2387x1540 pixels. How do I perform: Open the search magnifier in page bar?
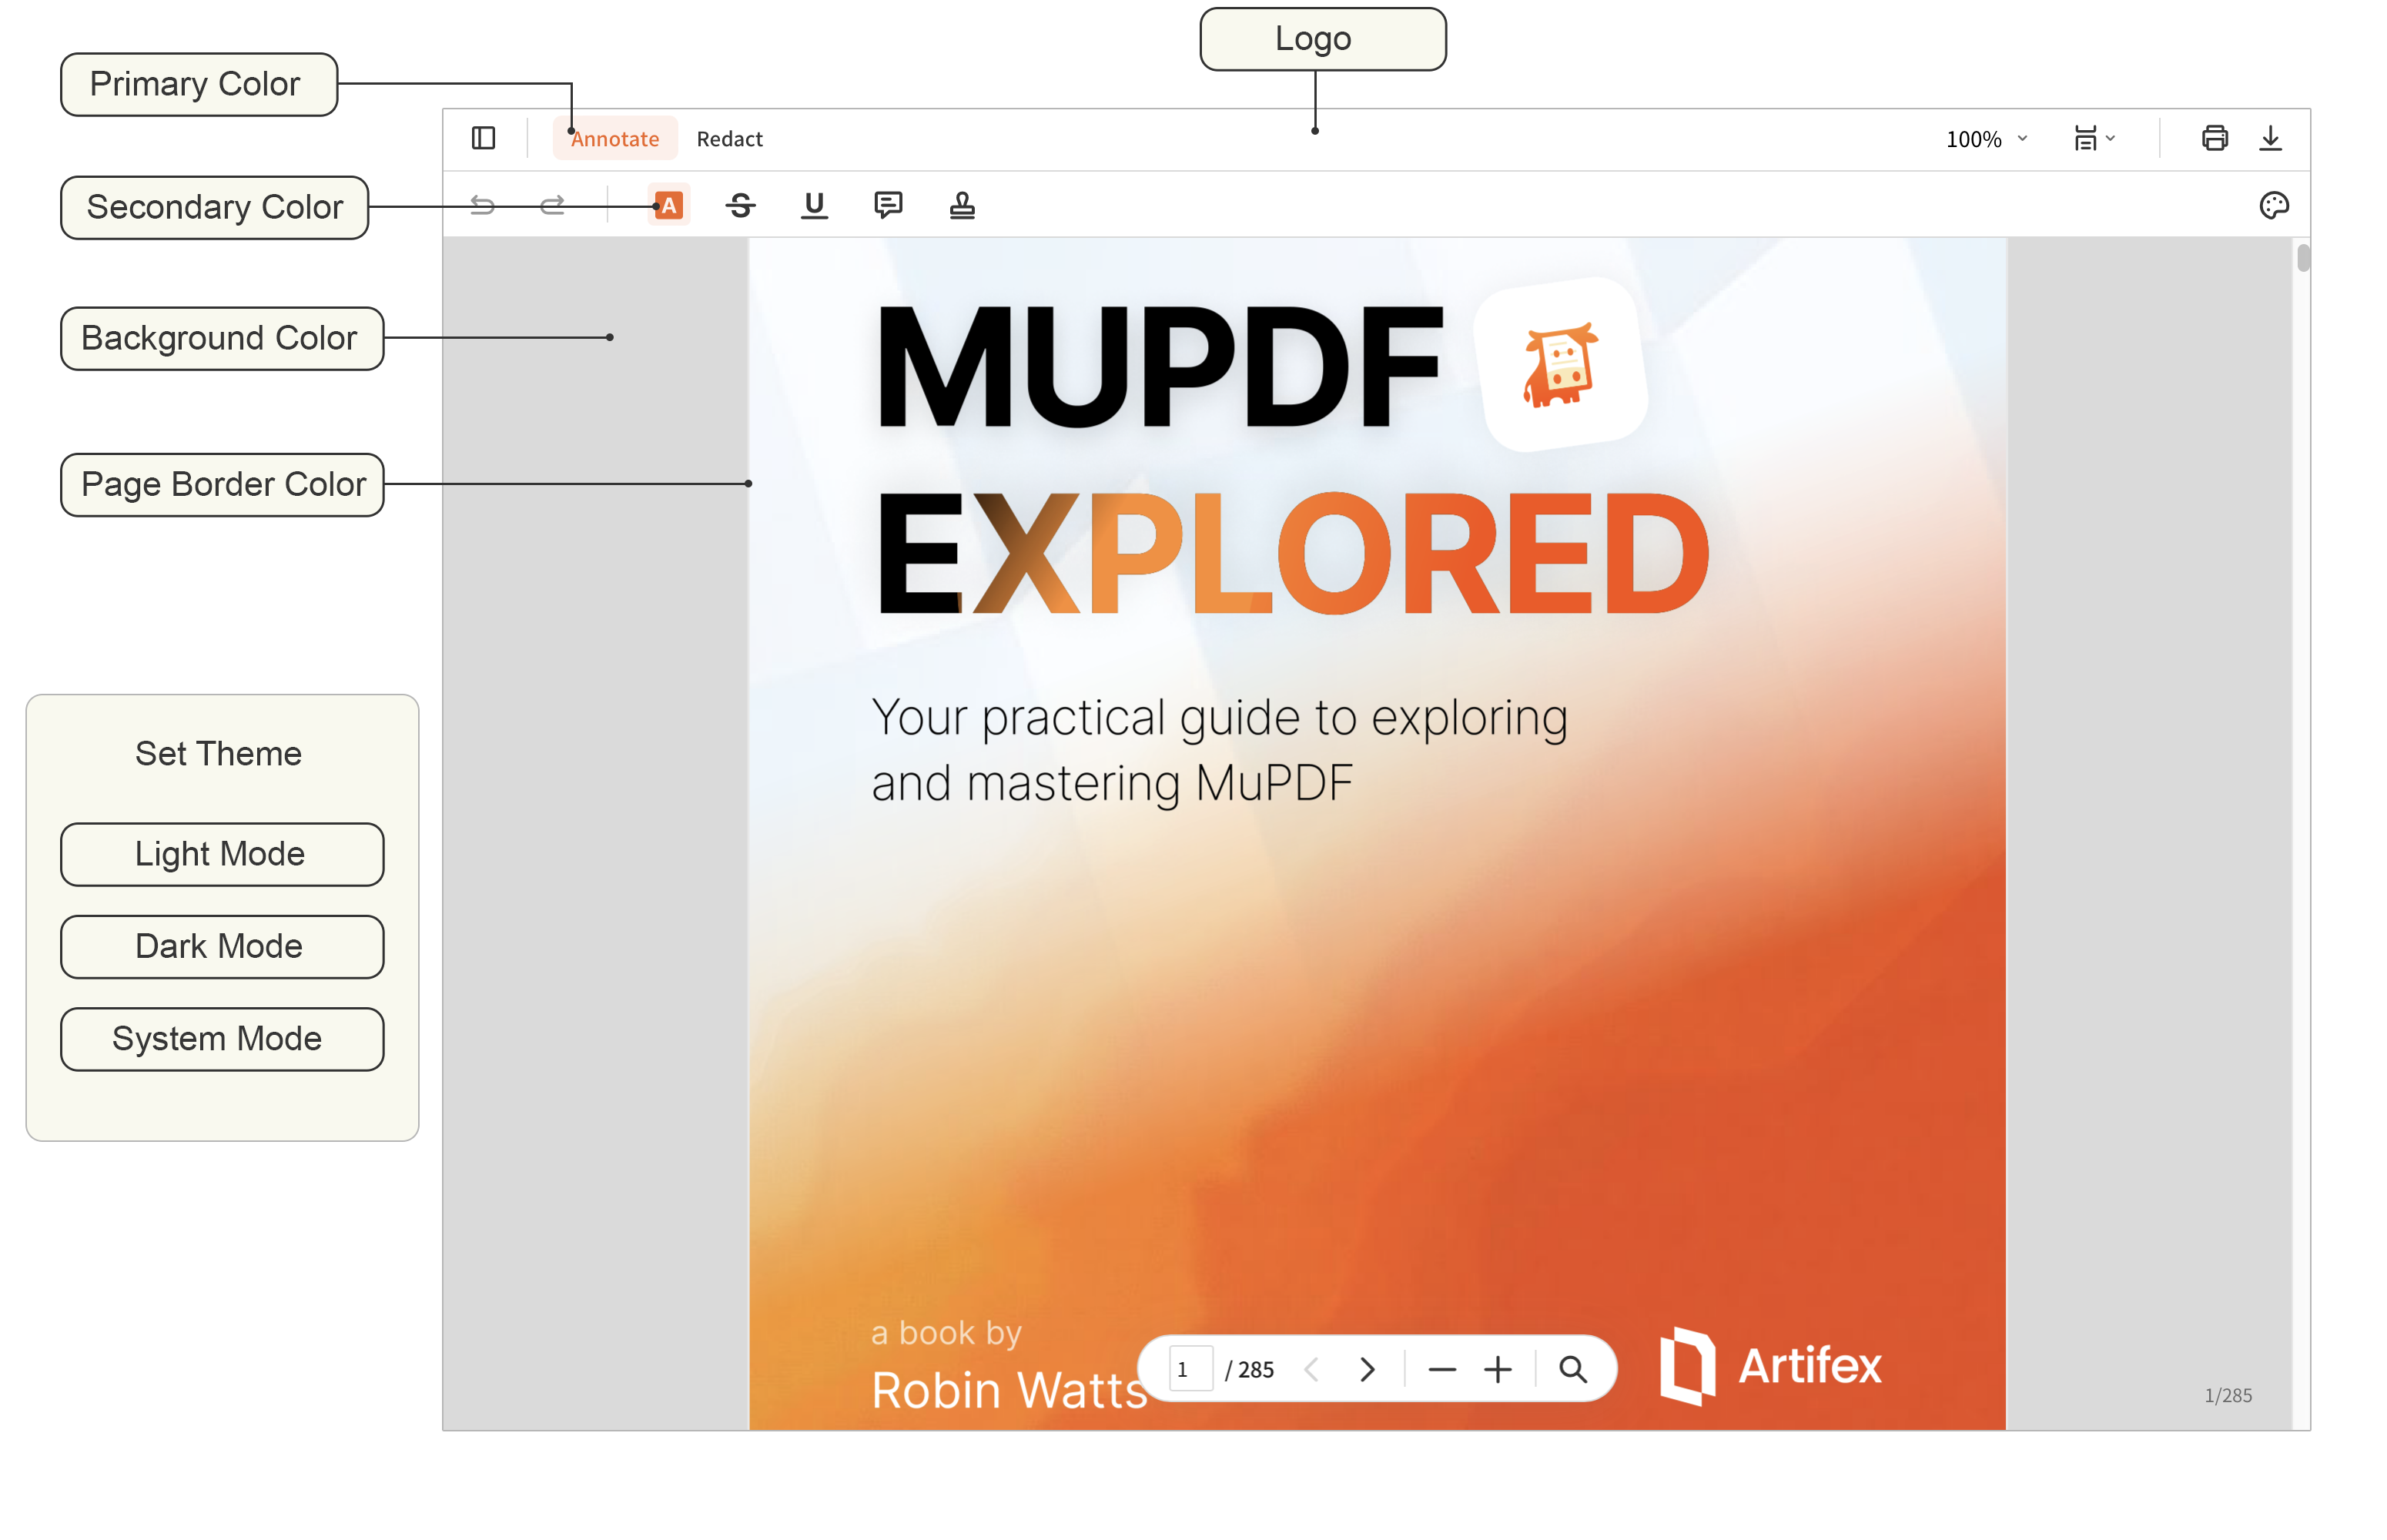1573,1369
